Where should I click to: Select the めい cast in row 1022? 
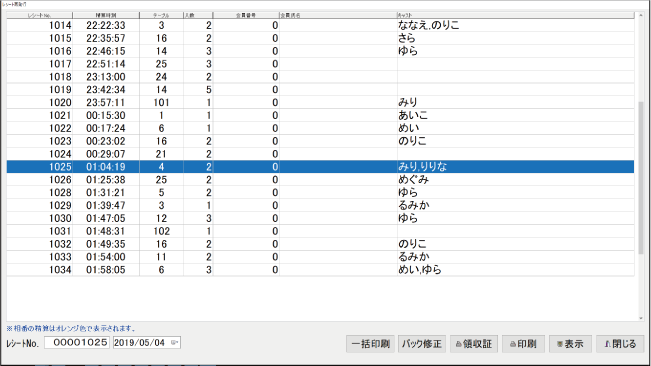[515, 128]
